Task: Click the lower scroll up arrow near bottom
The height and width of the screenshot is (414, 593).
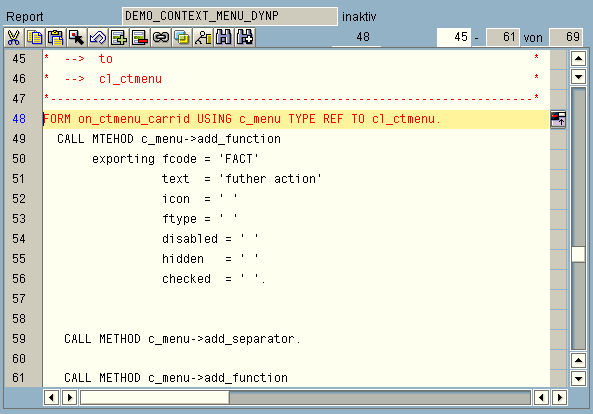Action: click(578, 360)
